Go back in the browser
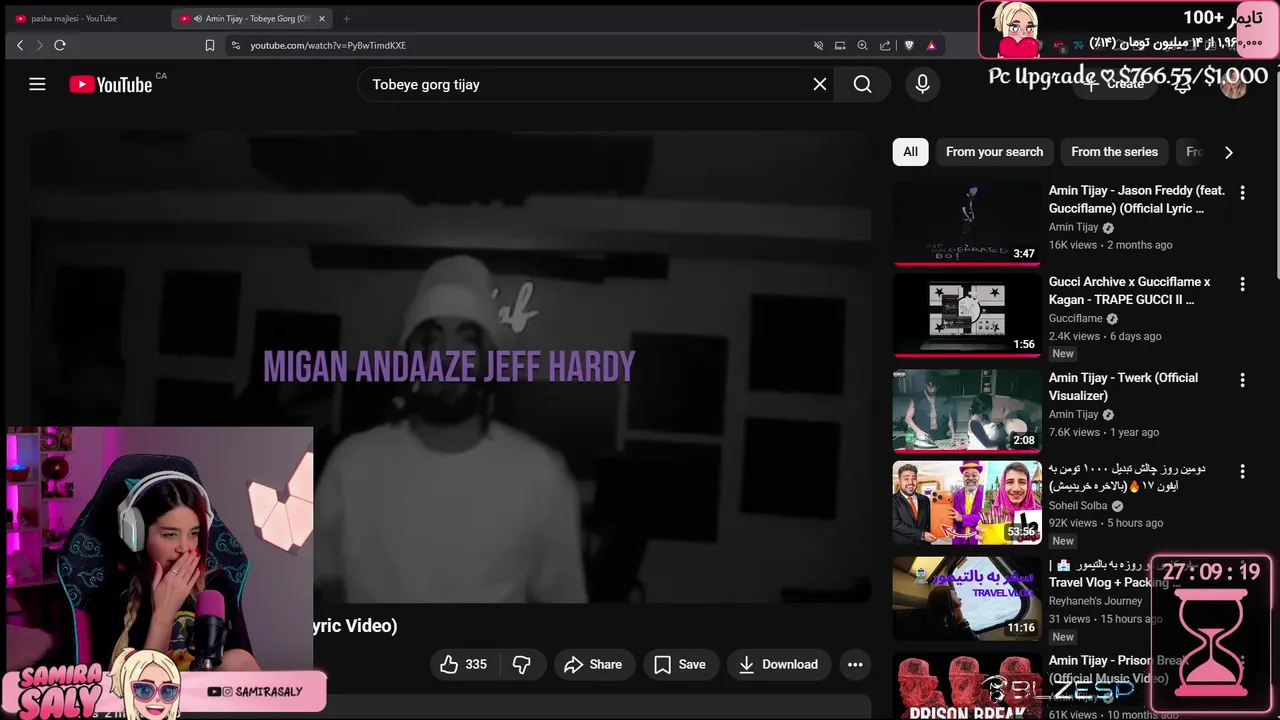Image resolution: width=1280 pixels, height=720 pixels. tap(20, 45)
